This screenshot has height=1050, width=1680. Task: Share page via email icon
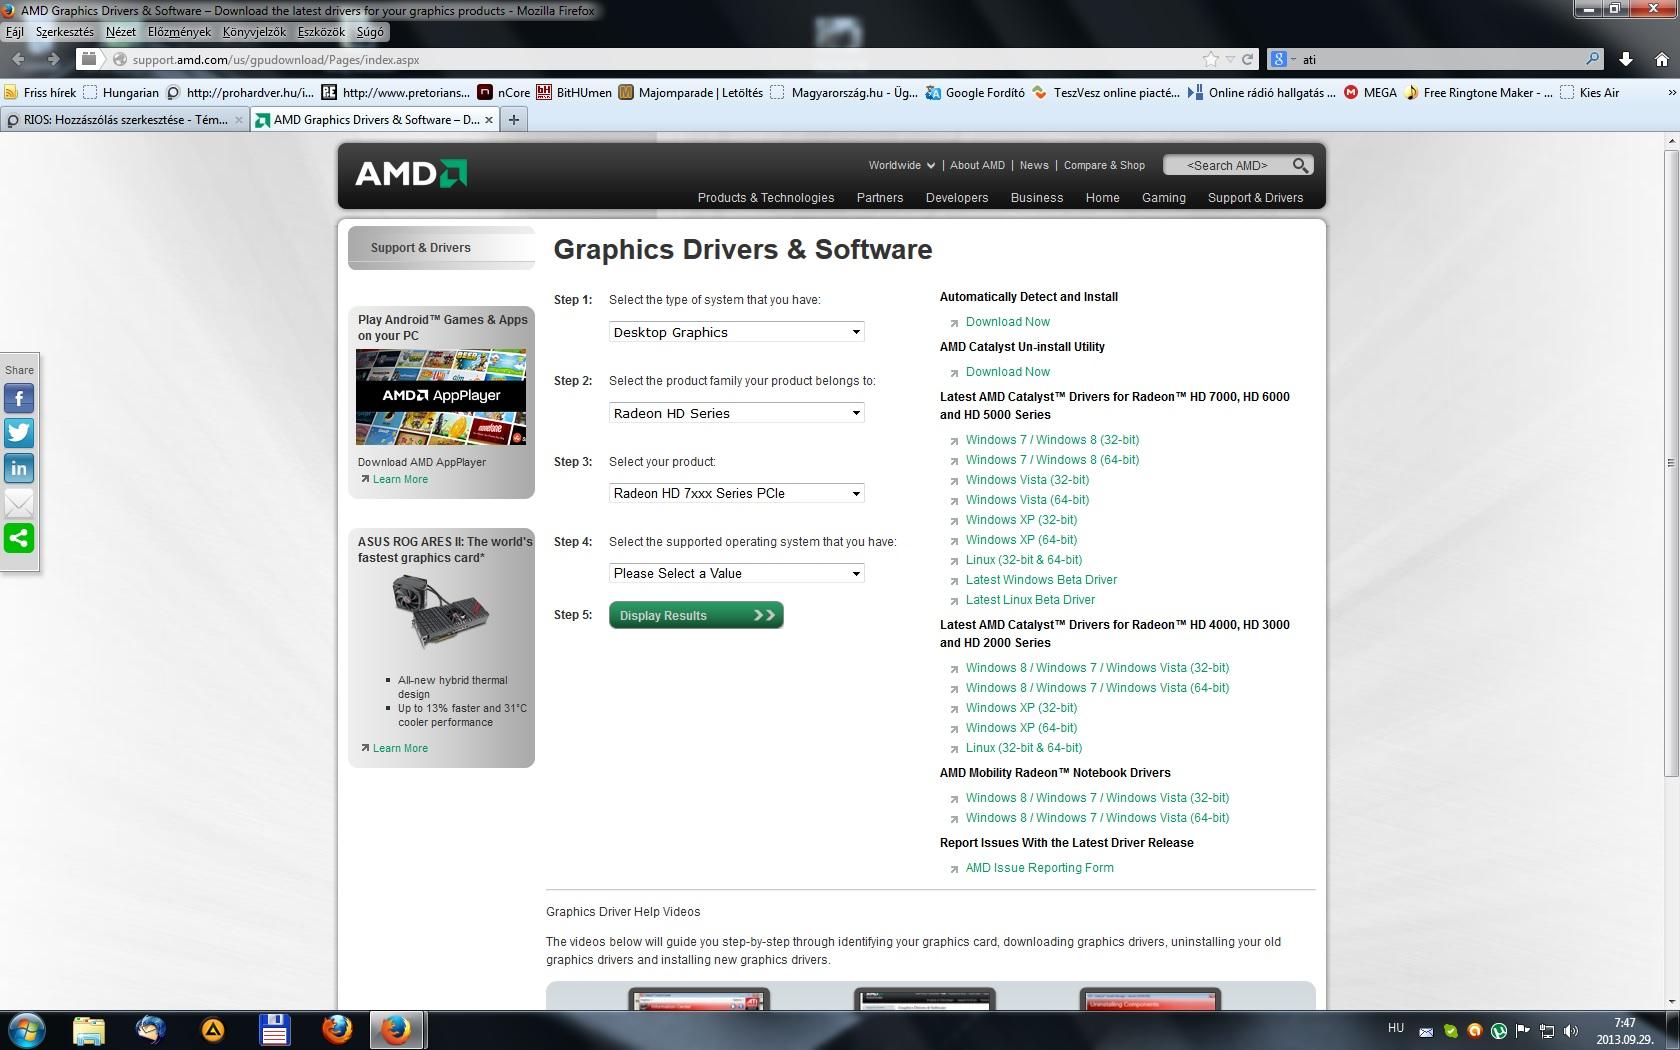19,503
